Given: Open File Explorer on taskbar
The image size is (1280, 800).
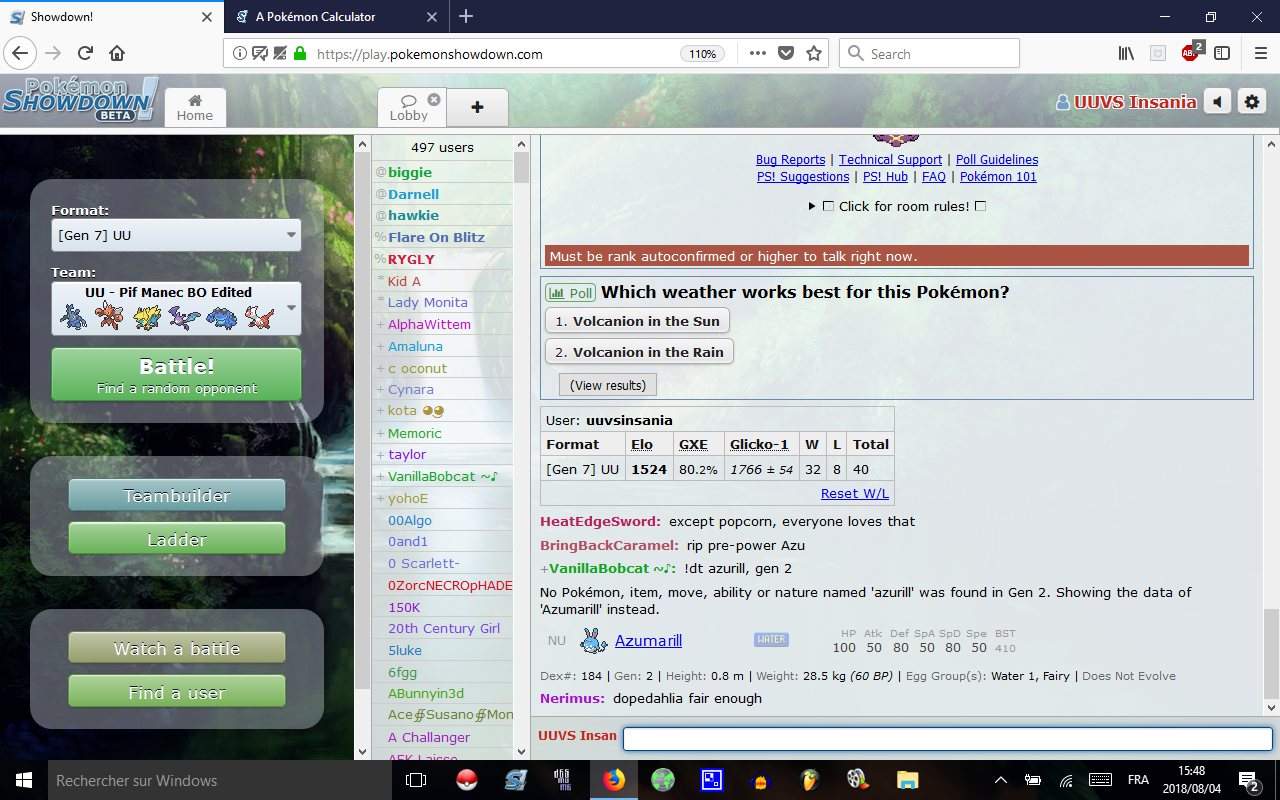Looking at the screenshot, I should pos(907,780).
